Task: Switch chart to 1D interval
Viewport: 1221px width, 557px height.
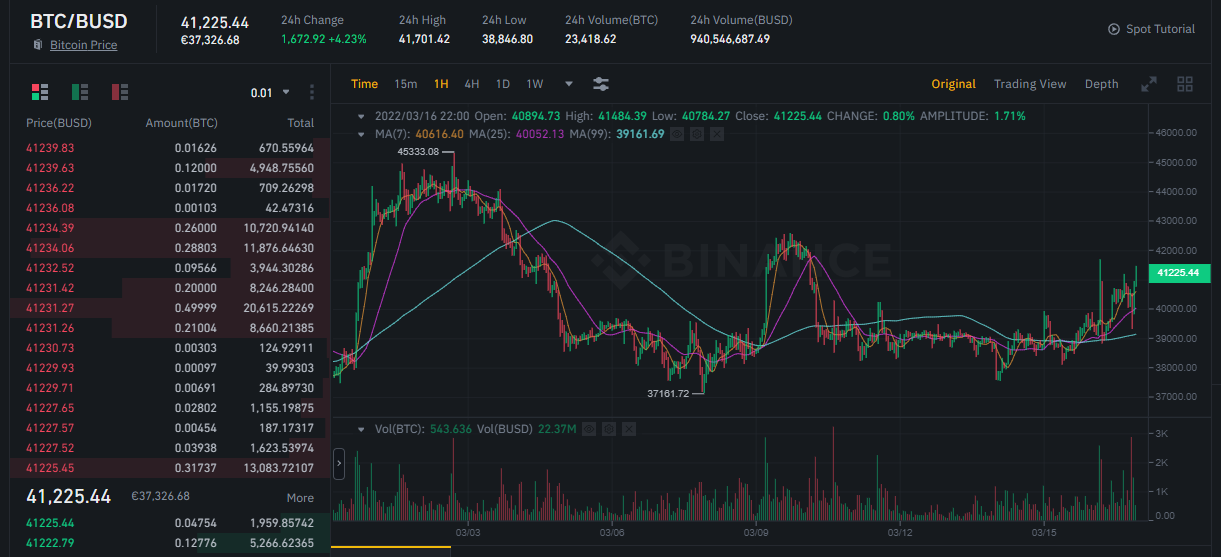Action: coord(503,84)
